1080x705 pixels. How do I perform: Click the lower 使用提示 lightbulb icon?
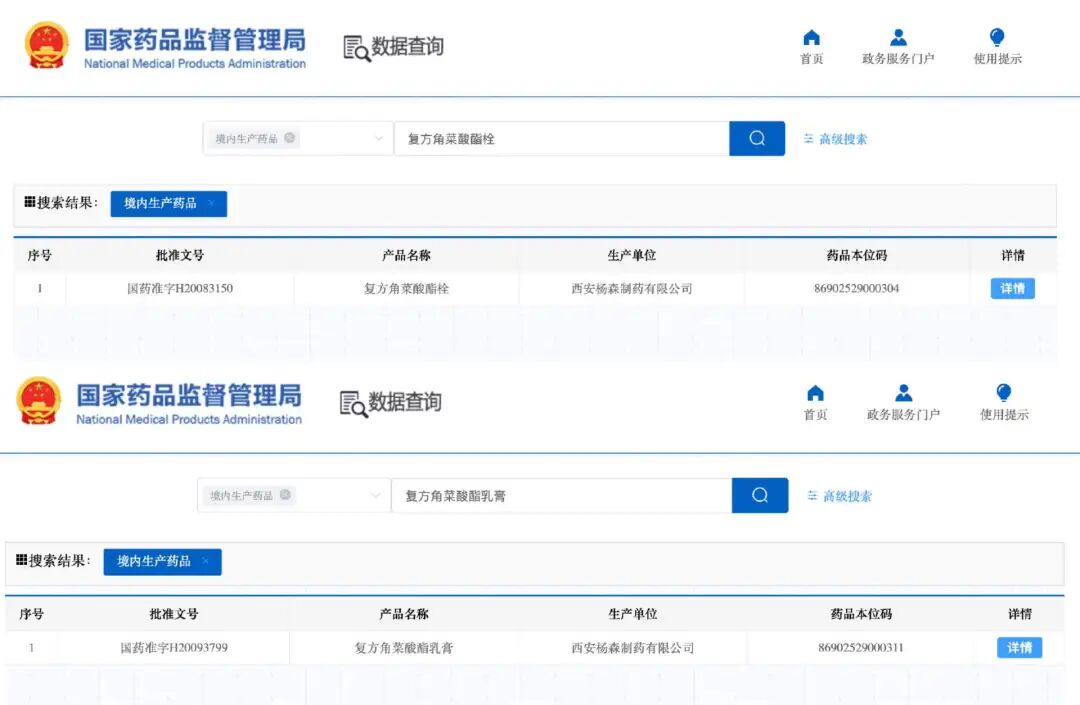(x=1003, y=393)
